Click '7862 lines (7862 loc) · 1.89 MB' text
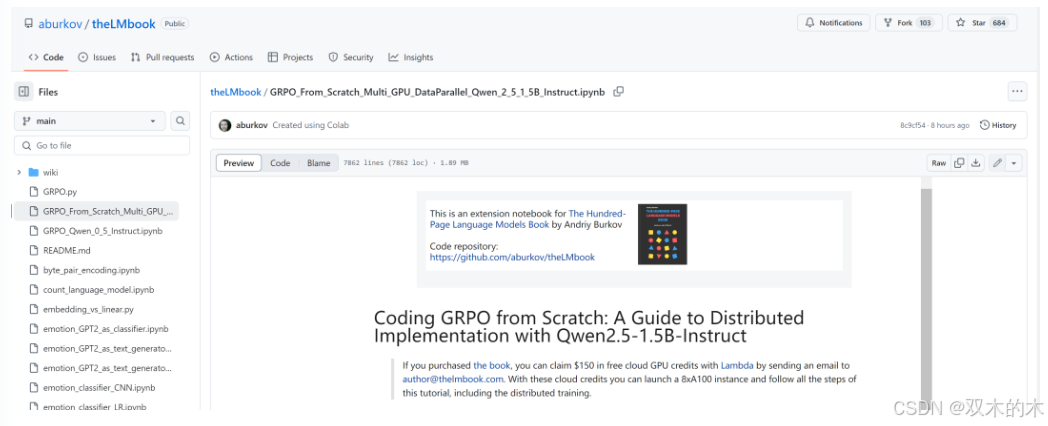This screenshot has height=426, width=1048. 406,163
